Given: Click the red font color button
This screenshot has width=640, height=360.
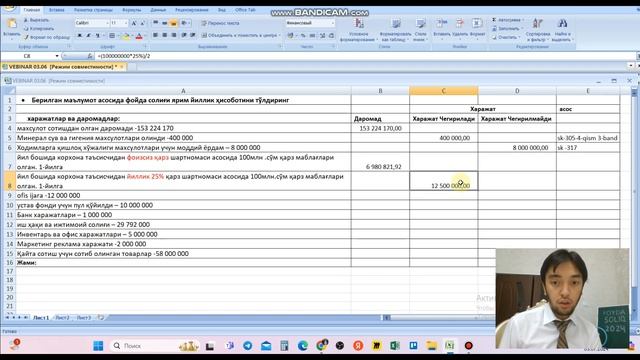Looking at the screenshot, I should (139, 36).
